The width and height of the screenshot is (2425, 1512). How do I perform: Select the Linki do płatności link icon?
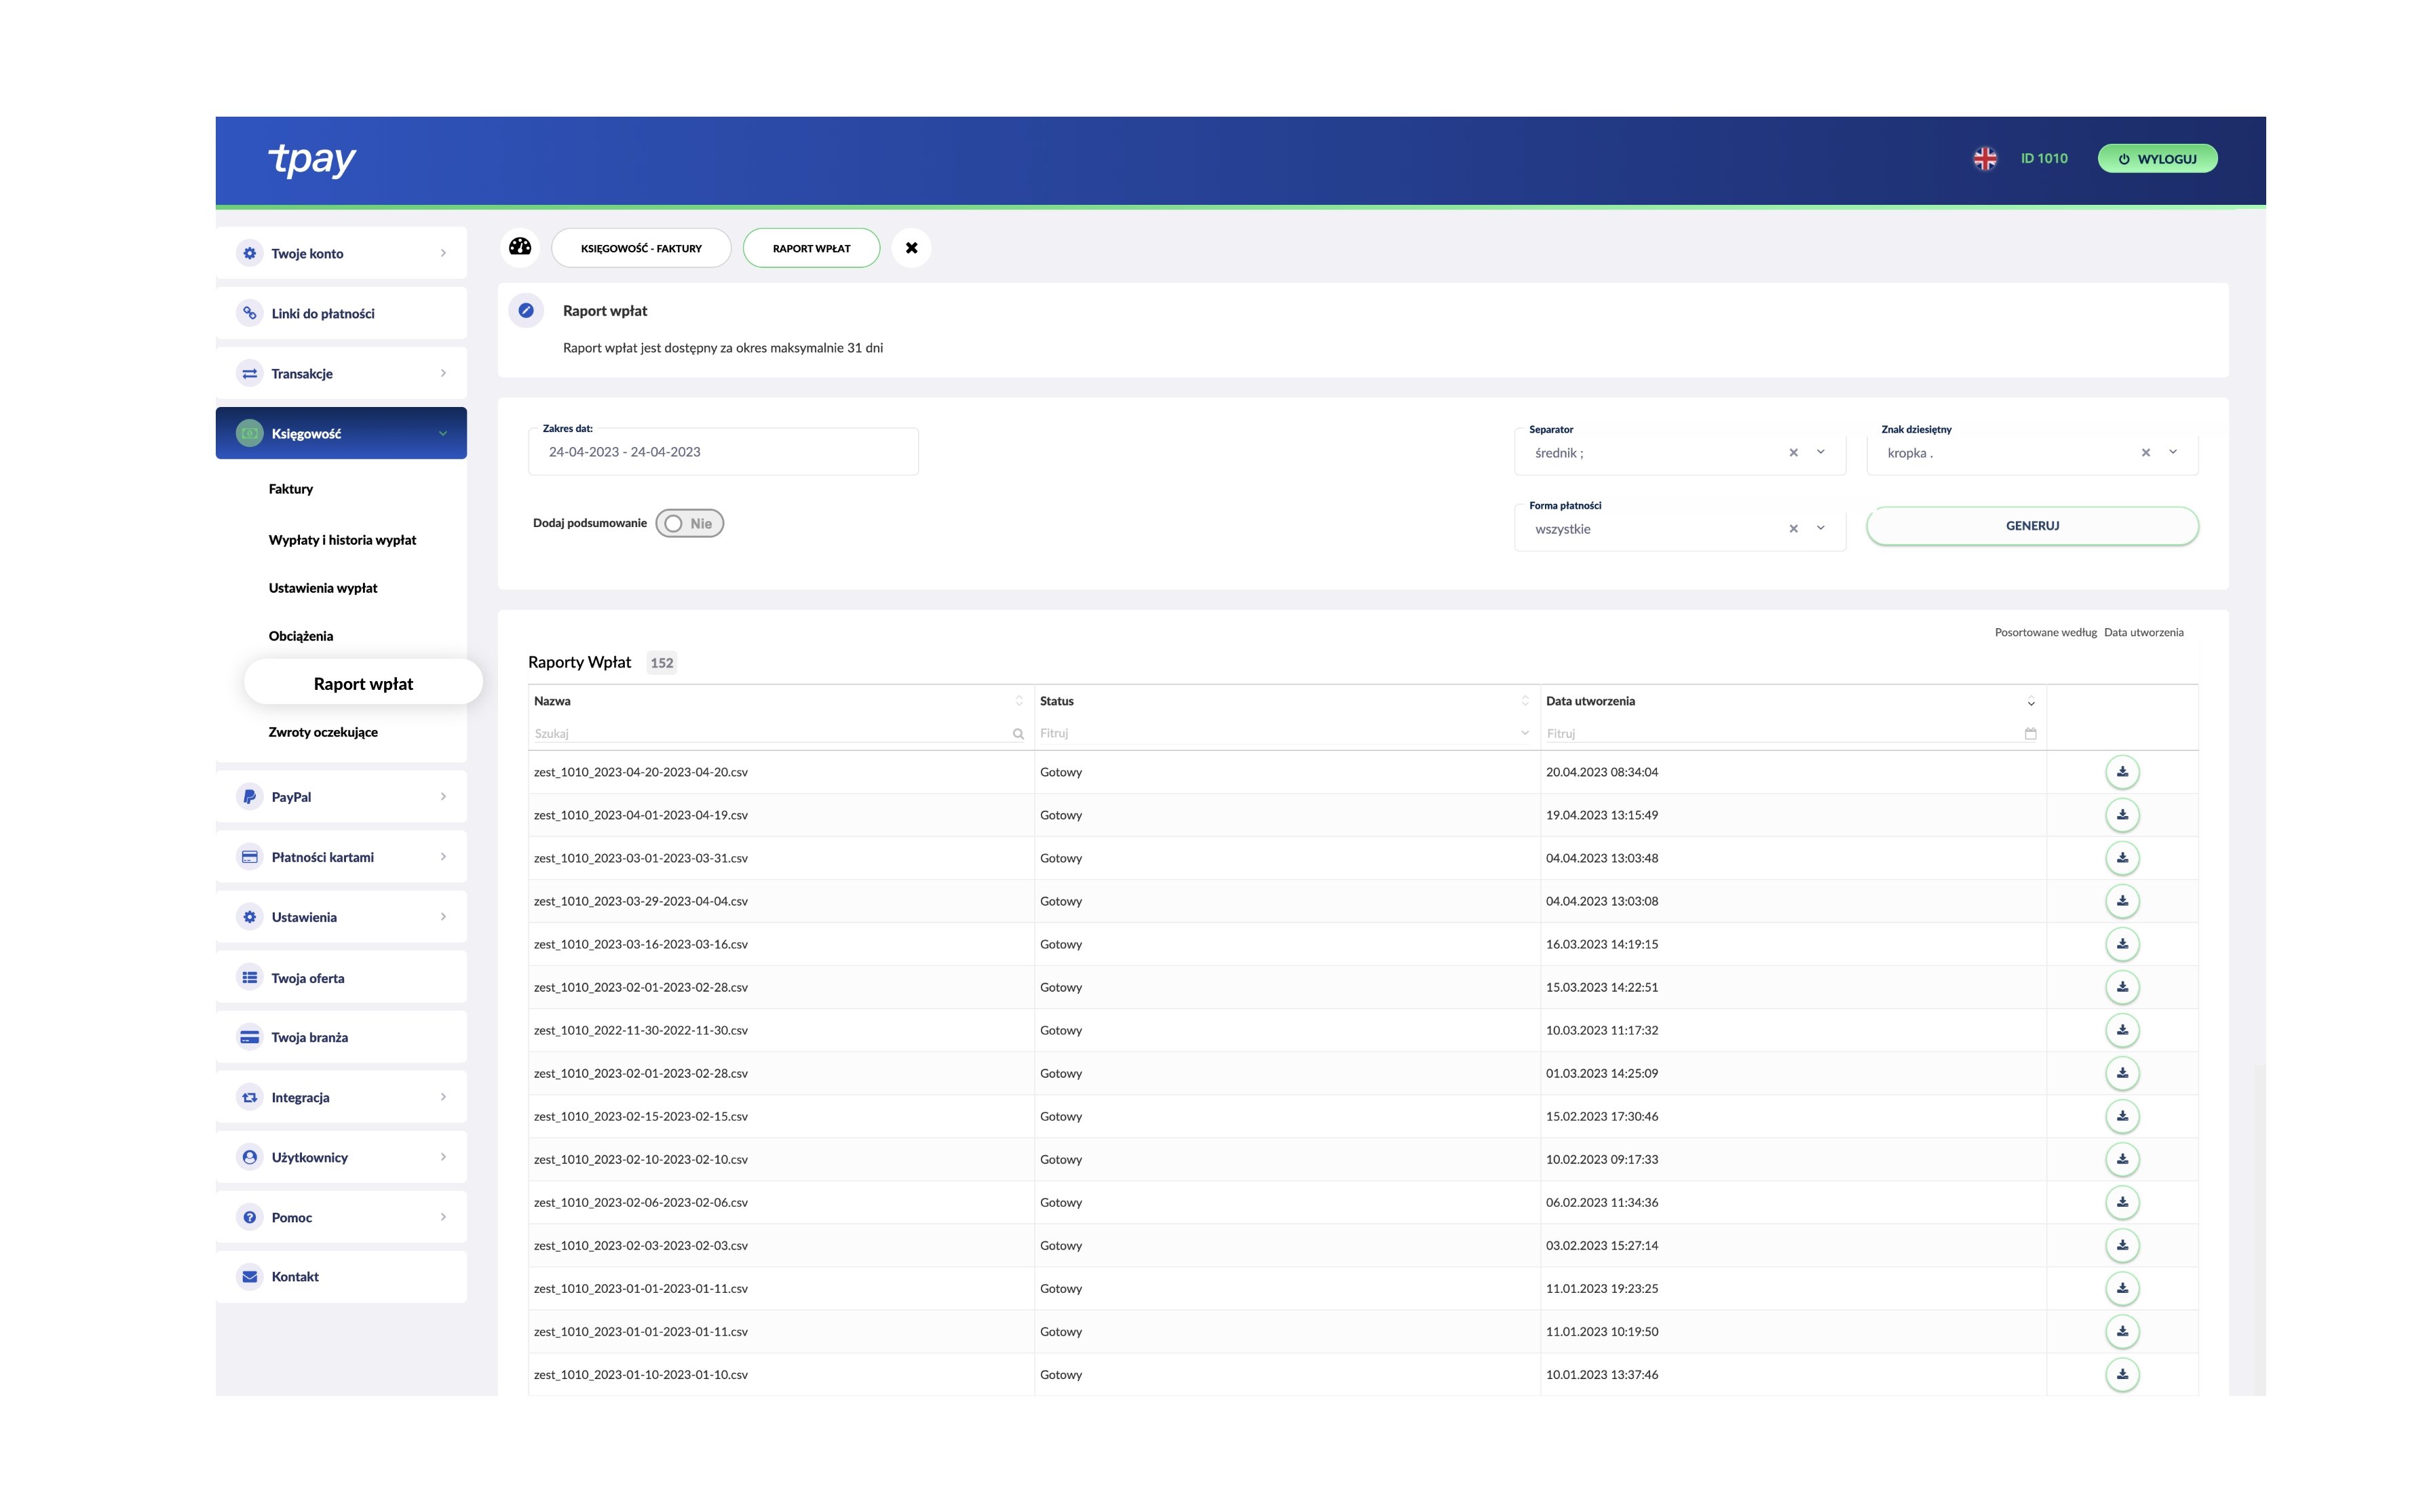[x=249, y=313]
